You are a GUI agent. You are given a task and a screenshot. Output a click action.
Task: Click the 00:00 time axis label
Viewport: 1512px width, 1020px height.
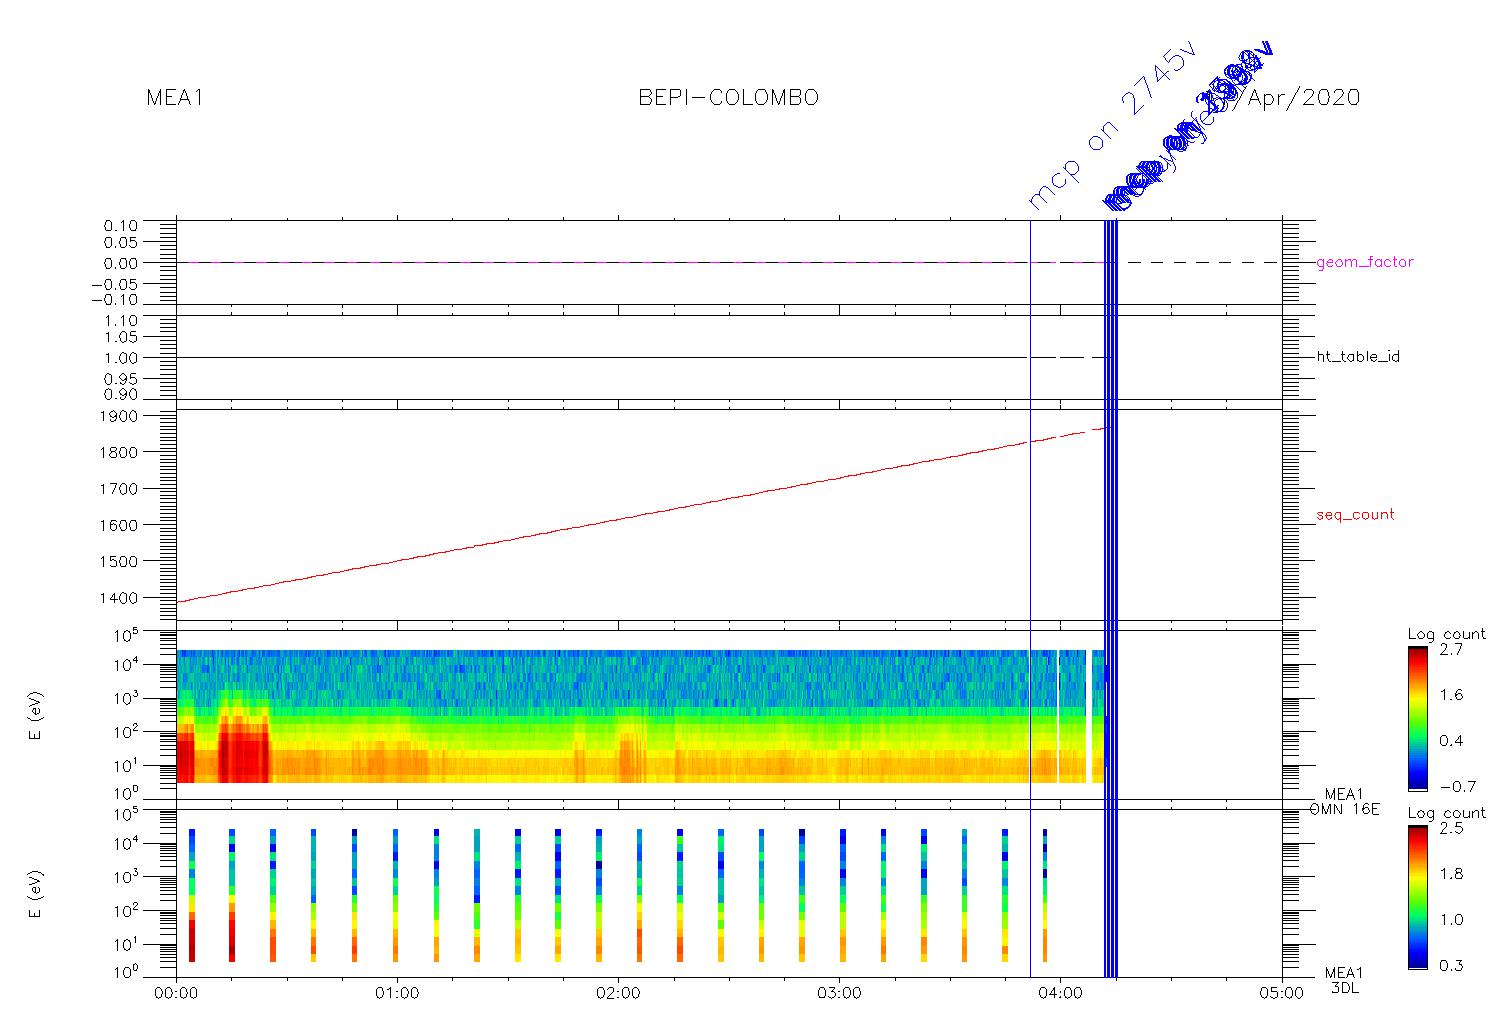pyautogui.click(x=177, y=994)
